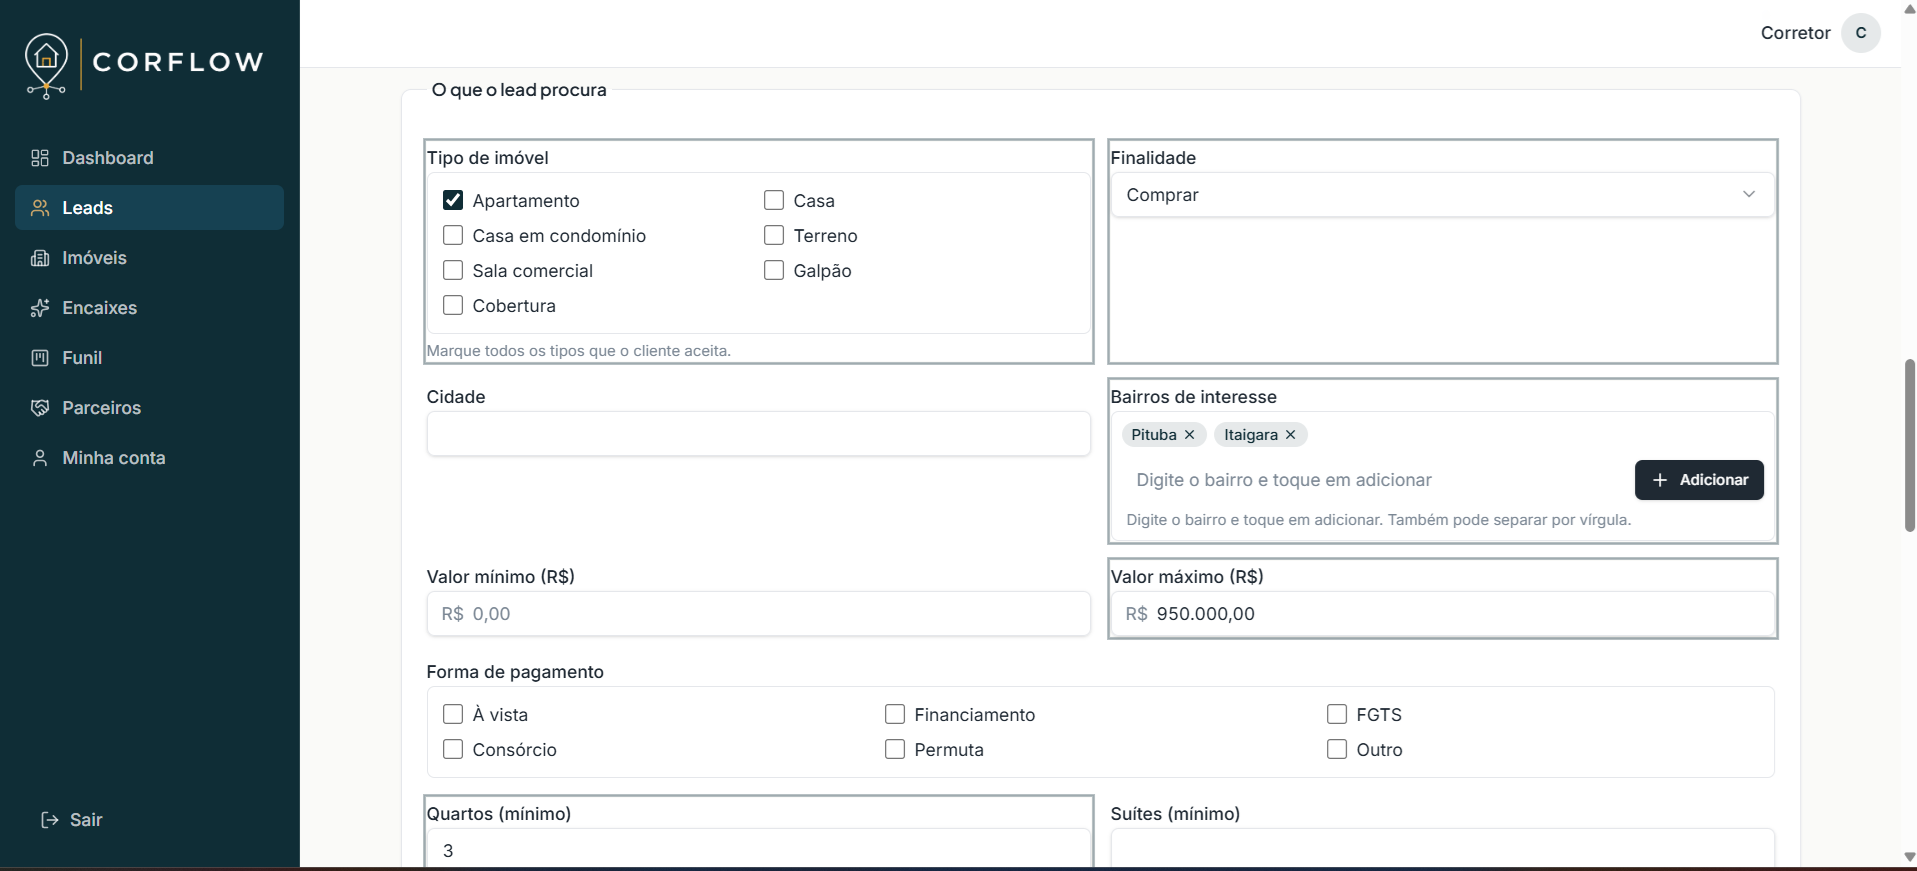Click the Sair logout link
Screen dimensions: 1917x871
72,820
